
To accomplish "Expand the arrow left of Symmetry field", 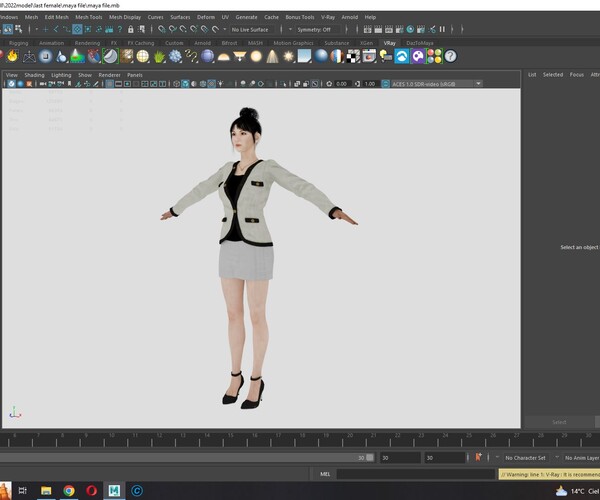I will click(290, 29).
